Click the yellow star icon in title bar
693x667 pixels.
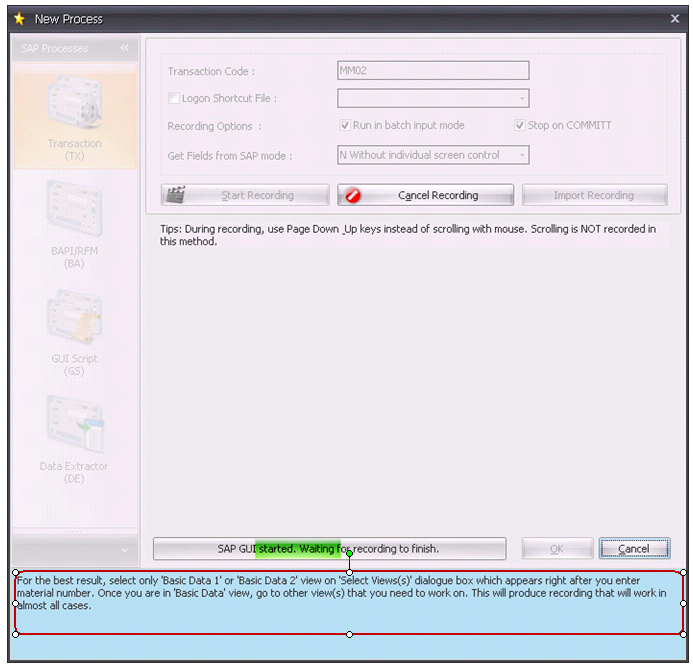(x=18, y=18)
